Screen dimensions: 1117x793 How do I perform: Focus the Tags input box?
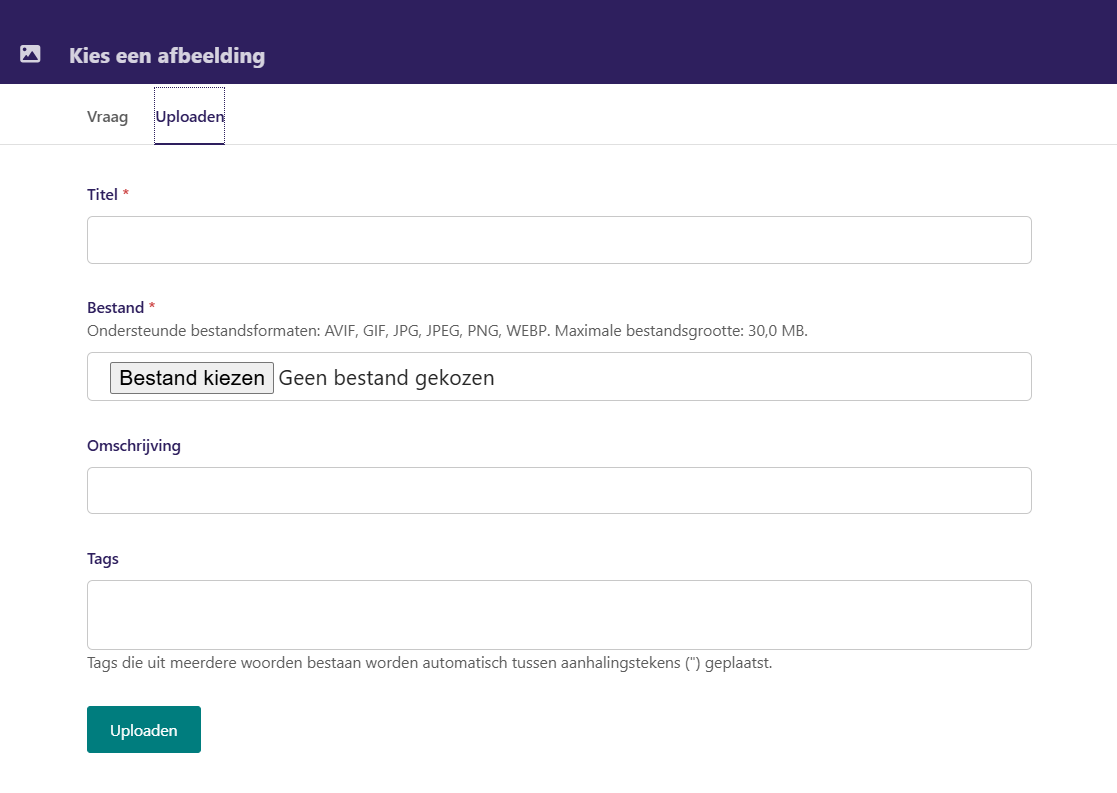[x=559, y=615]
